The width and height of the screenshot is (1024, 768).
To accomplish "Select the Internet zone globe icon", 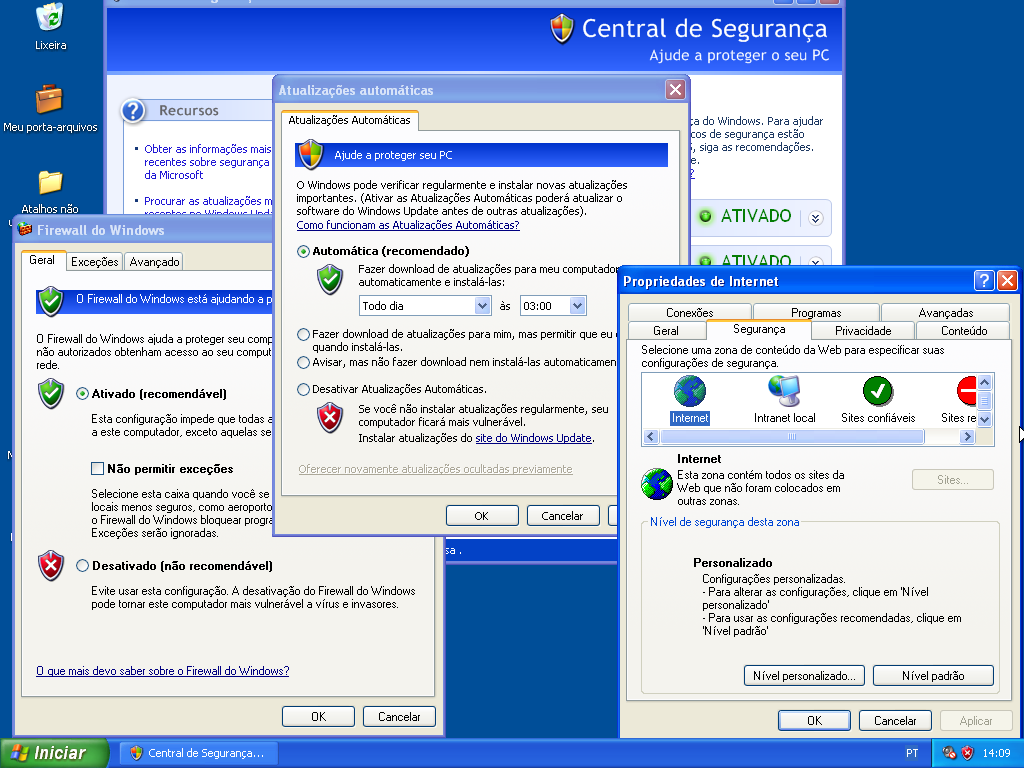I will click(x=690, y=391).
